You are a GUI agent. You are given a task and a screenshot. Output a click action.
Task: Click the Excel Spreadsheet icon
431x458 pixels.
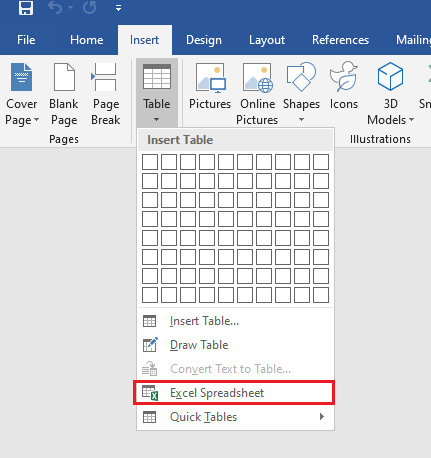pos(150,393)
